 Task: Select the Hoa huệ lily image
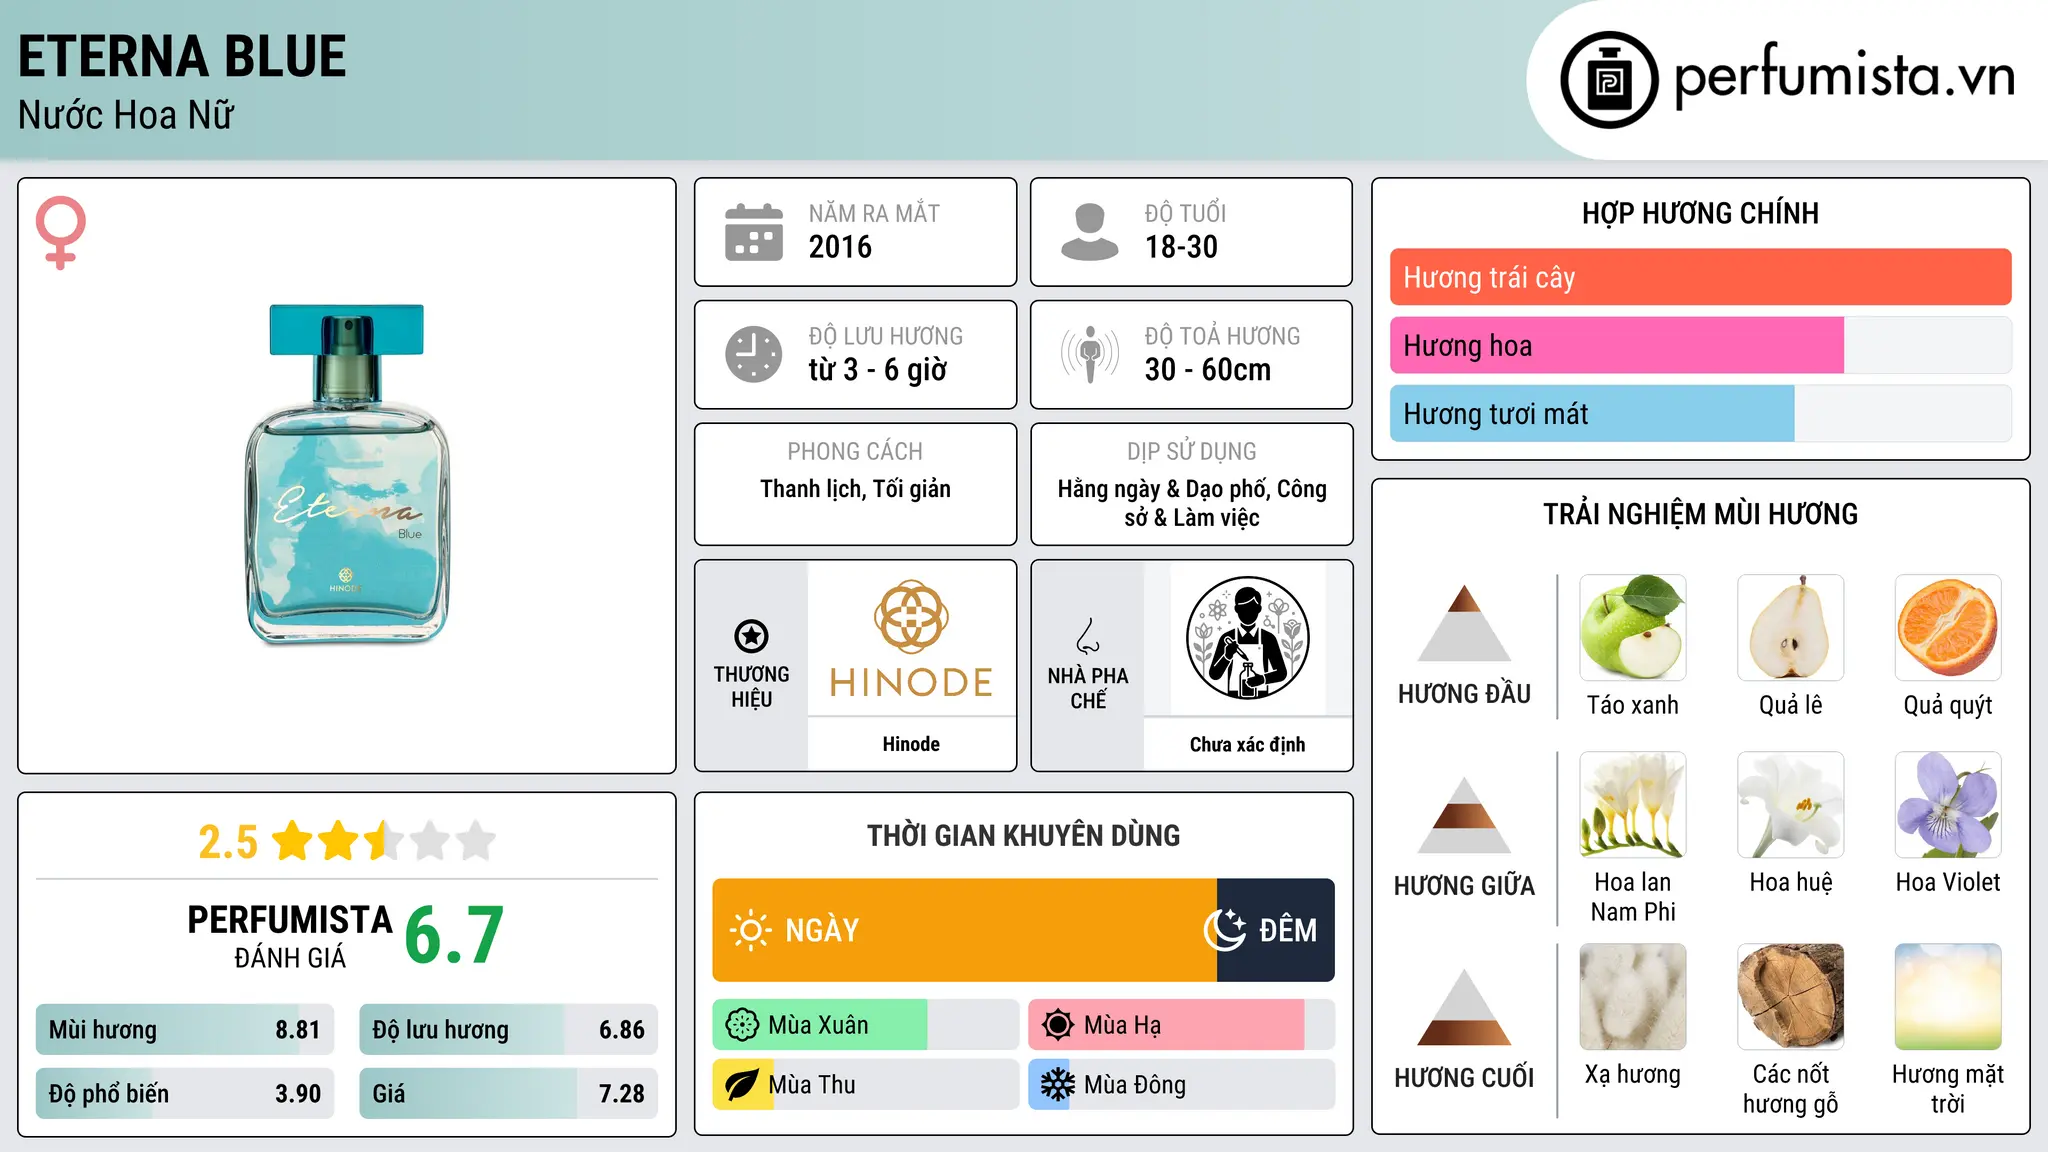pos(1791,805)
